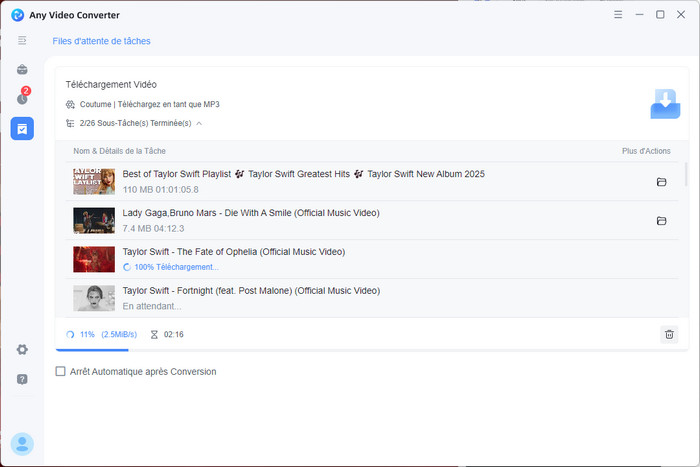Open output folder for Die With A Smile

[661, 221]
